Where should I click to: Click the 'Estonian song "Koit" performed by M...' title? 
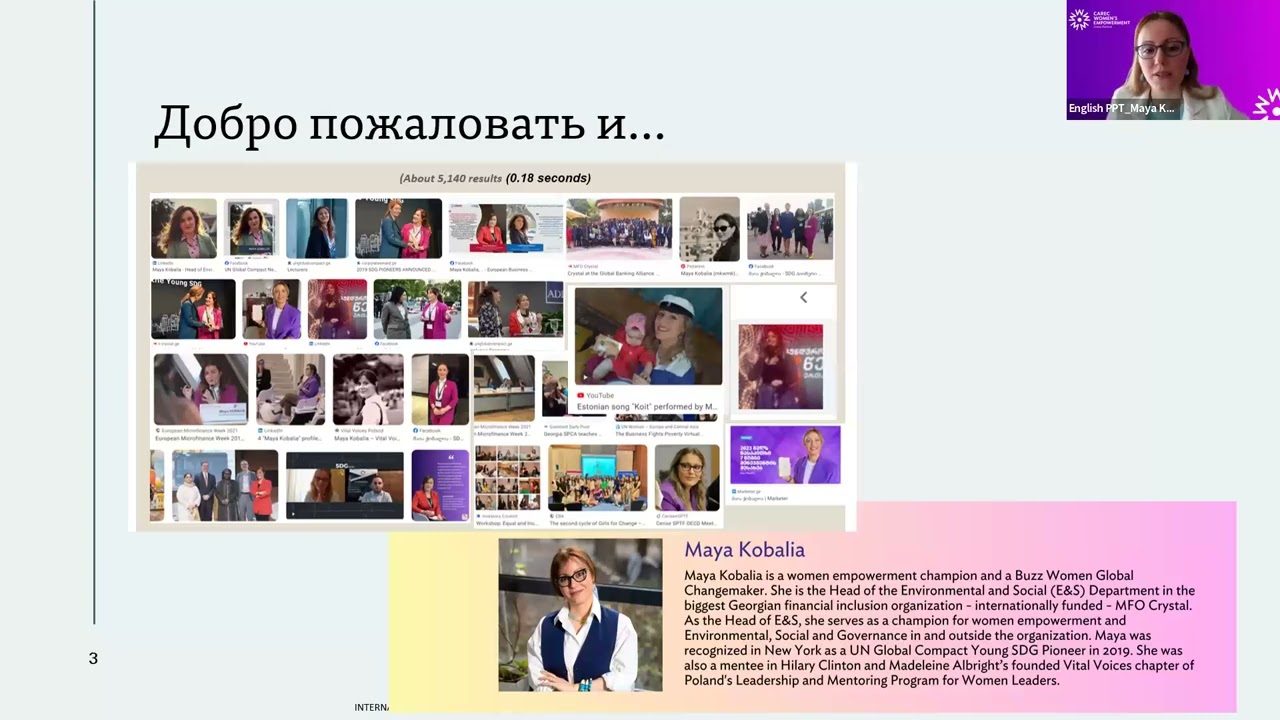[x=648, y=407]
